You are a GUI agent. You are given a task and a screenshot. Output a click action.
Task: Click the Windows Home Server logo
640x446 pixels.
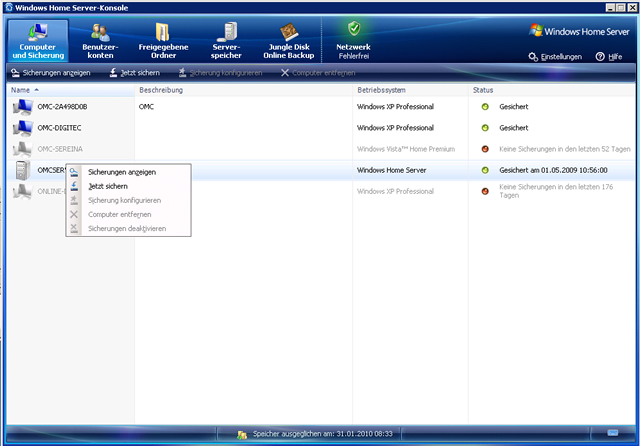click(579, 31)
